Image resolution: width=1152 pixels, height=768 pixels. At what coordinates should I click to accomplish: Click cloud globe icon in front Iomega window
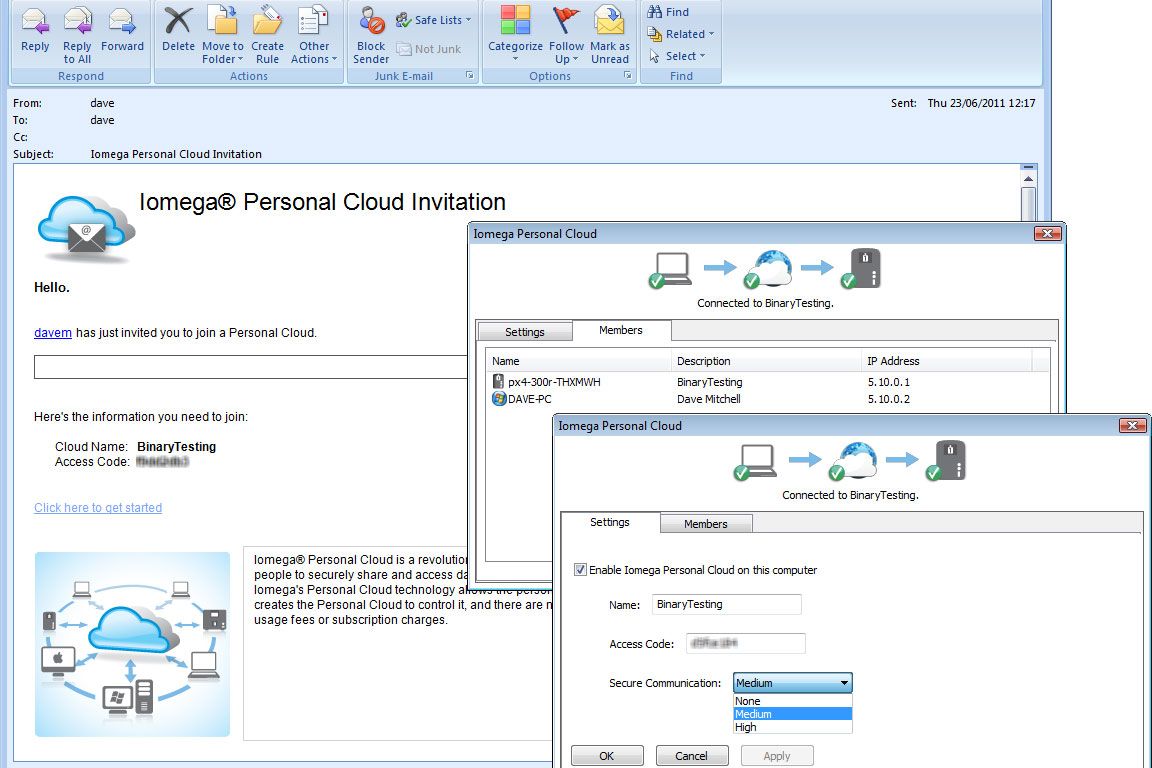tap(853, 462)
